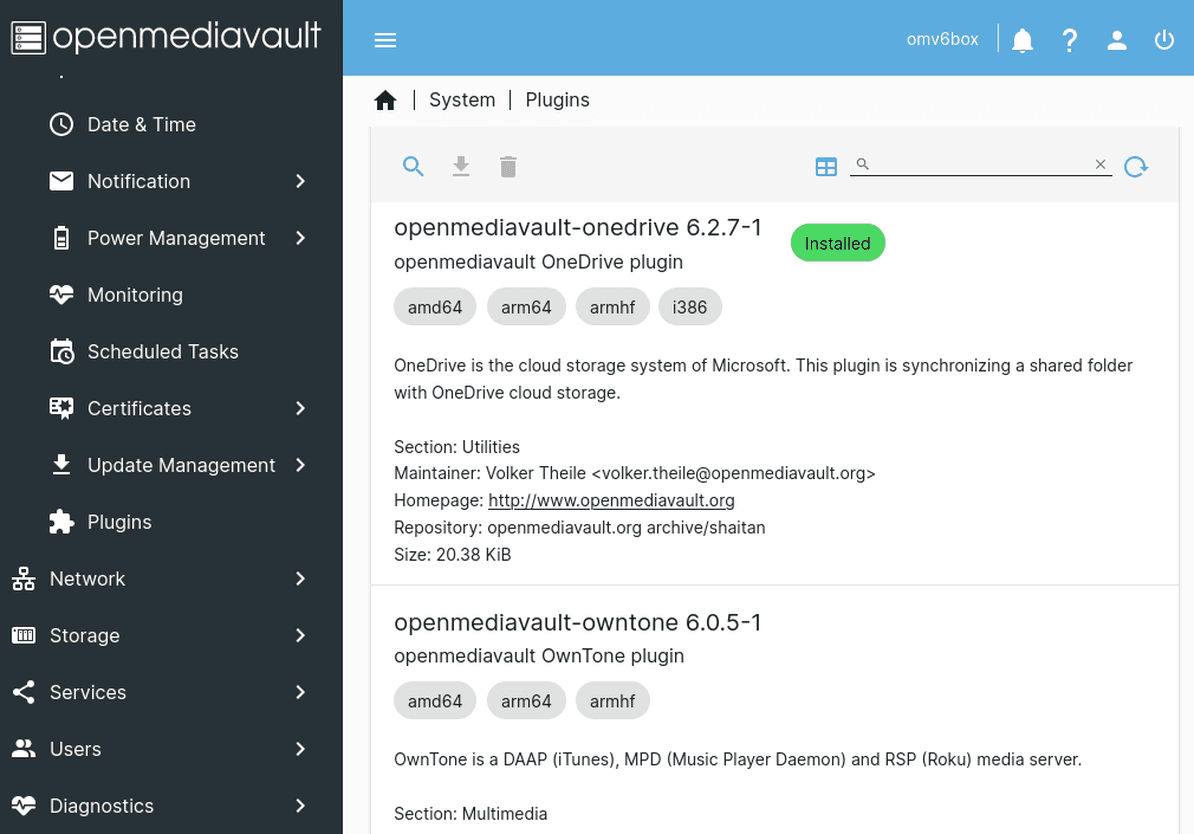Open the column view grid icon
Viewport: 1194px width, 834px height.
[x=825, y=166]
